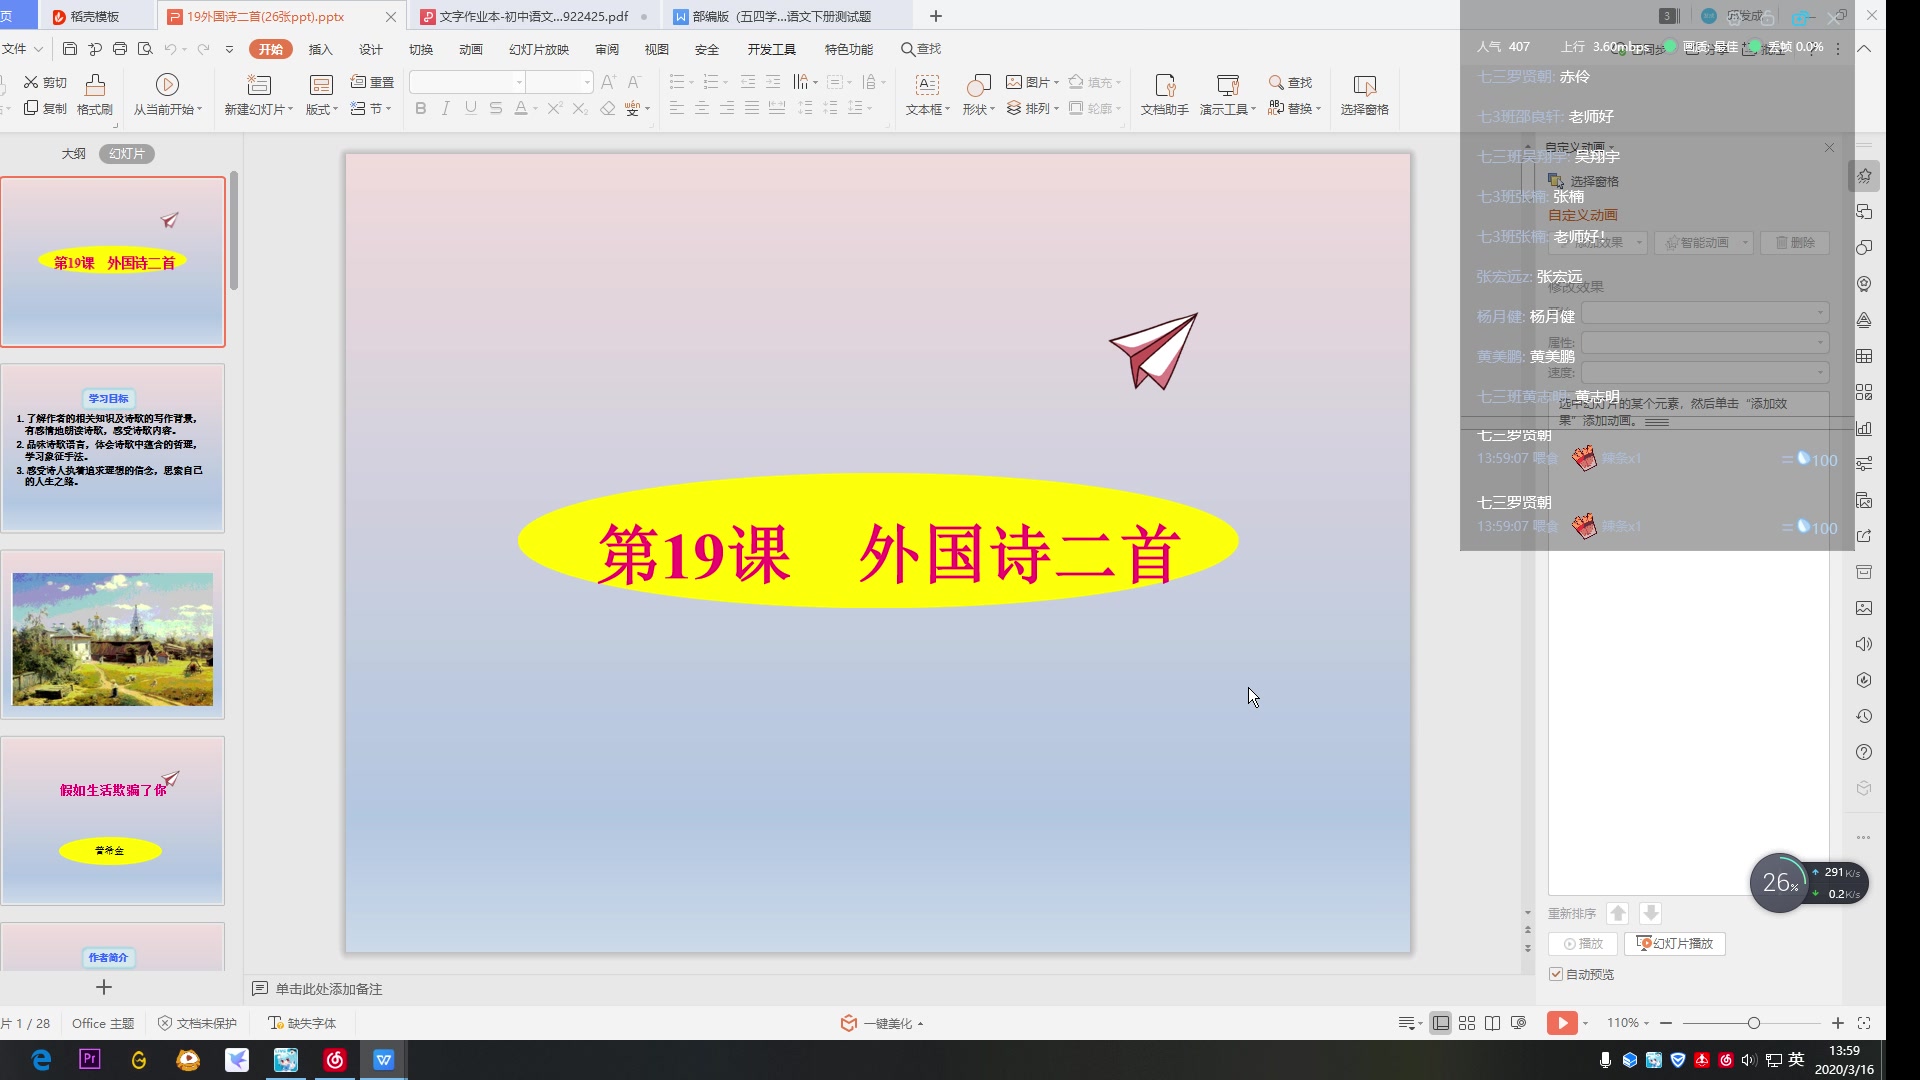Viewport: 1920px width, 1080px height.
Task: Click the Save icon in quick access toolbar
Action: [x=69, y=49]
